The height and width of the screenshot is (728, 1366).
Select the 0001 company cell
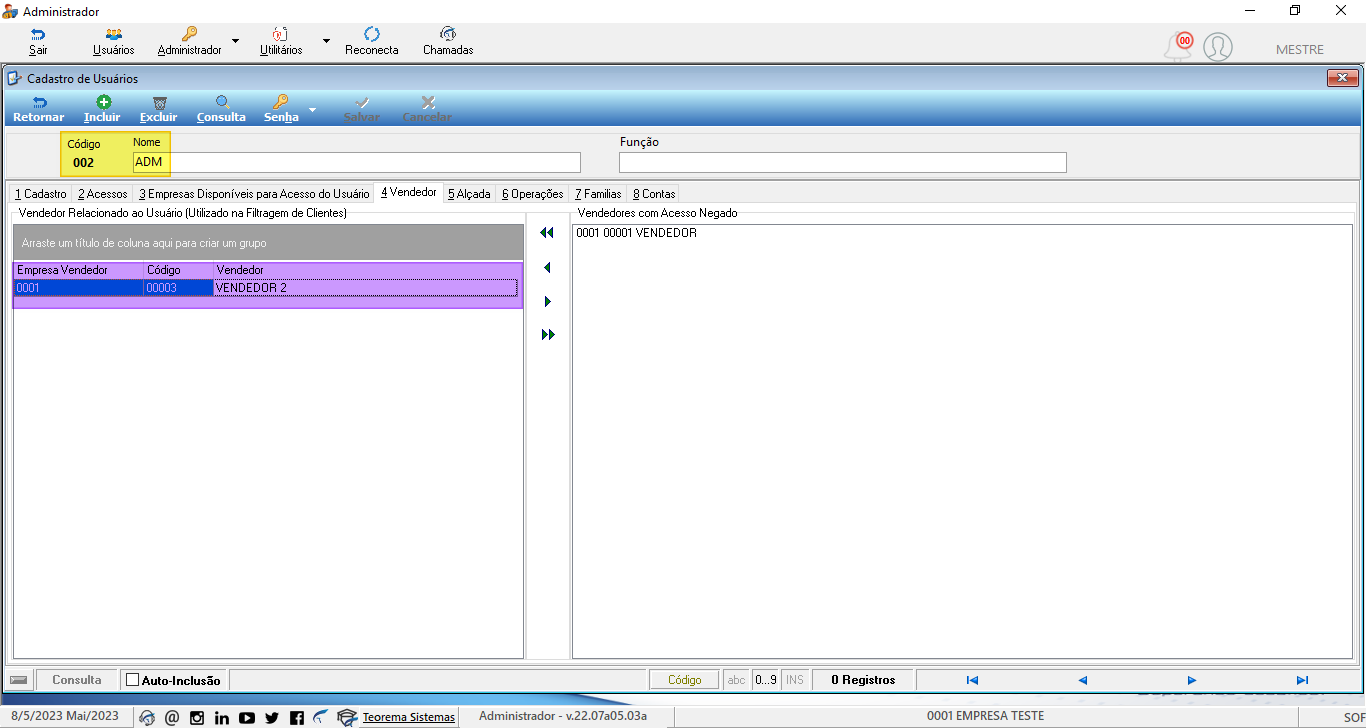(78, 288)
